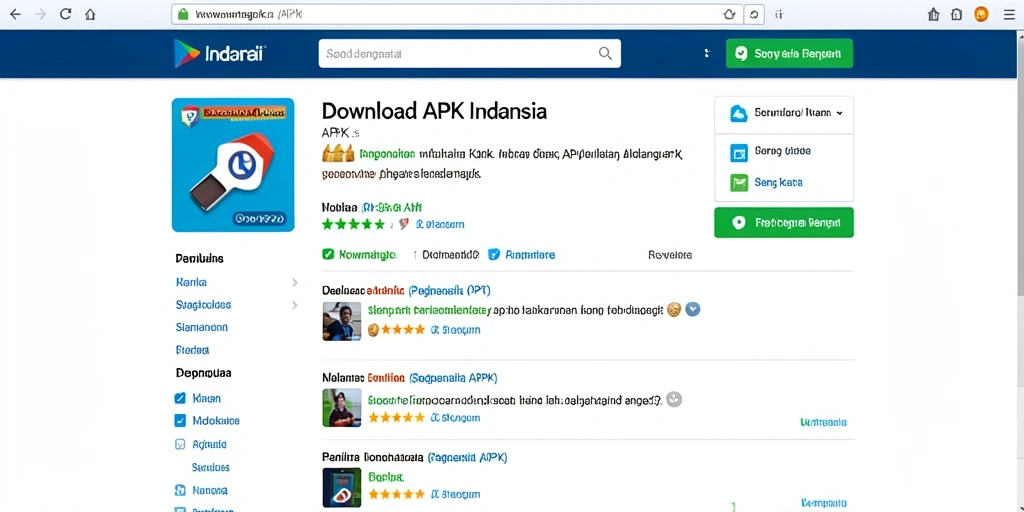Click green Sony header button

(789, 54)
